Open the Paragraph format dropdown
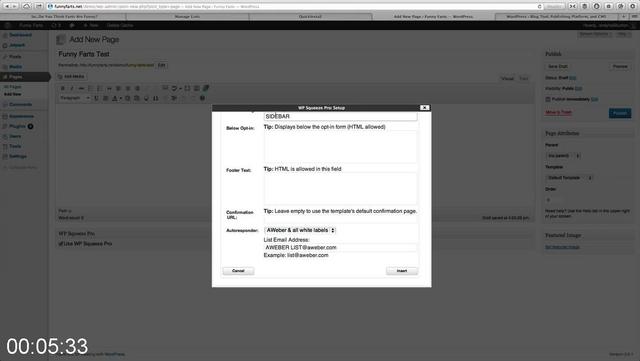The width and height of the screenshot is (640, 361). point(75,98)
